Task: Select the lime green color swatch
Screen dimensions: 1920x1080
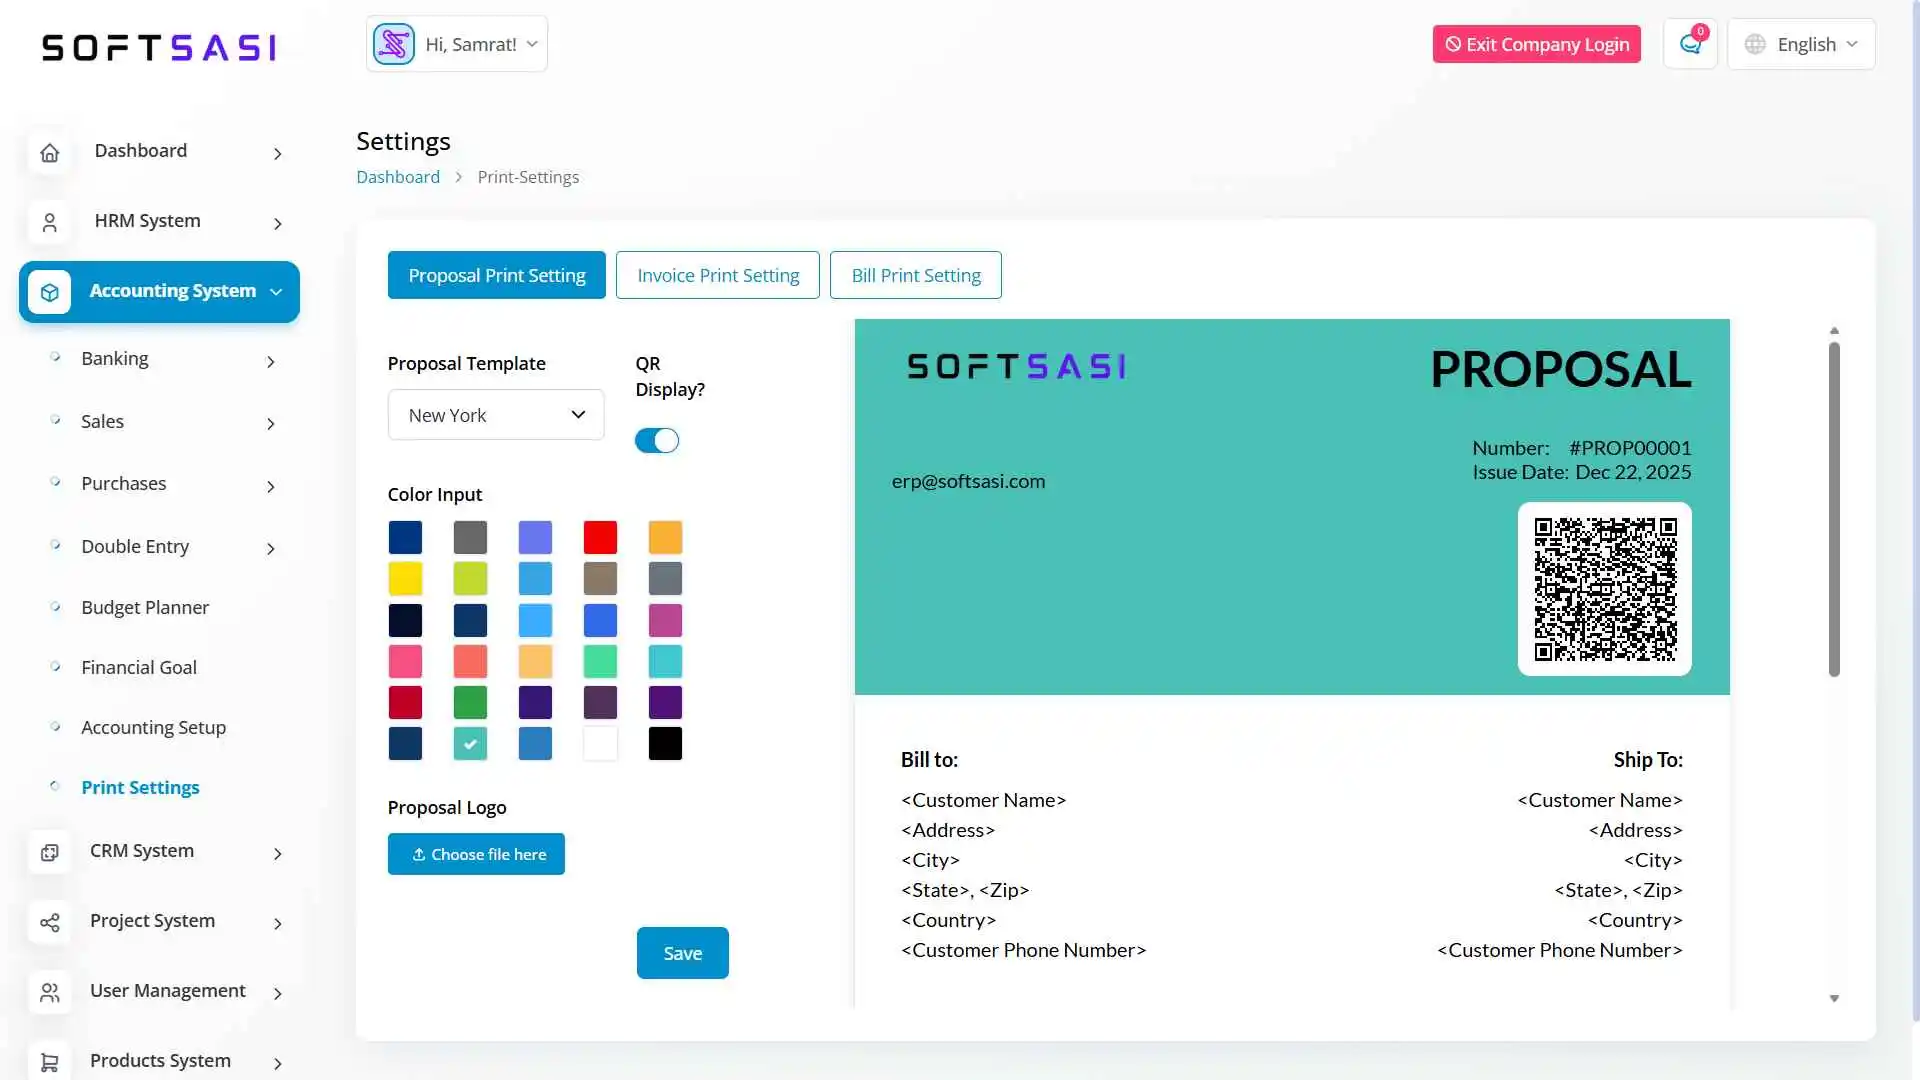Action: click(470, 579)
